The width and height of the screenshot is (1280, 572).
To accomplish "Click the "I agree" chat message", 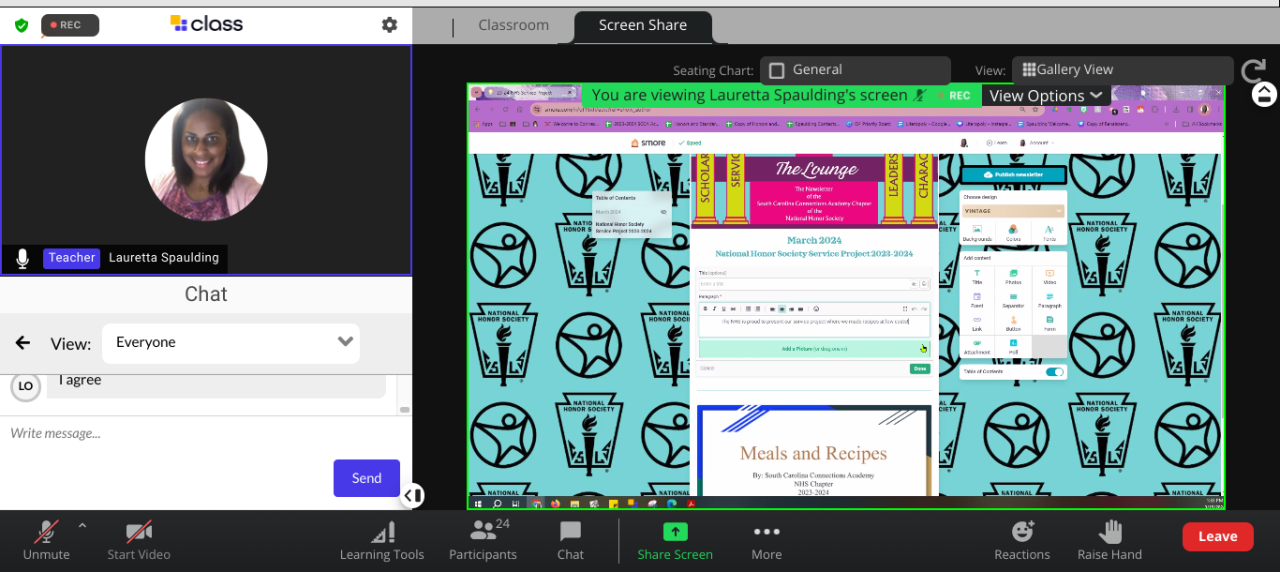I will (216, 384).
